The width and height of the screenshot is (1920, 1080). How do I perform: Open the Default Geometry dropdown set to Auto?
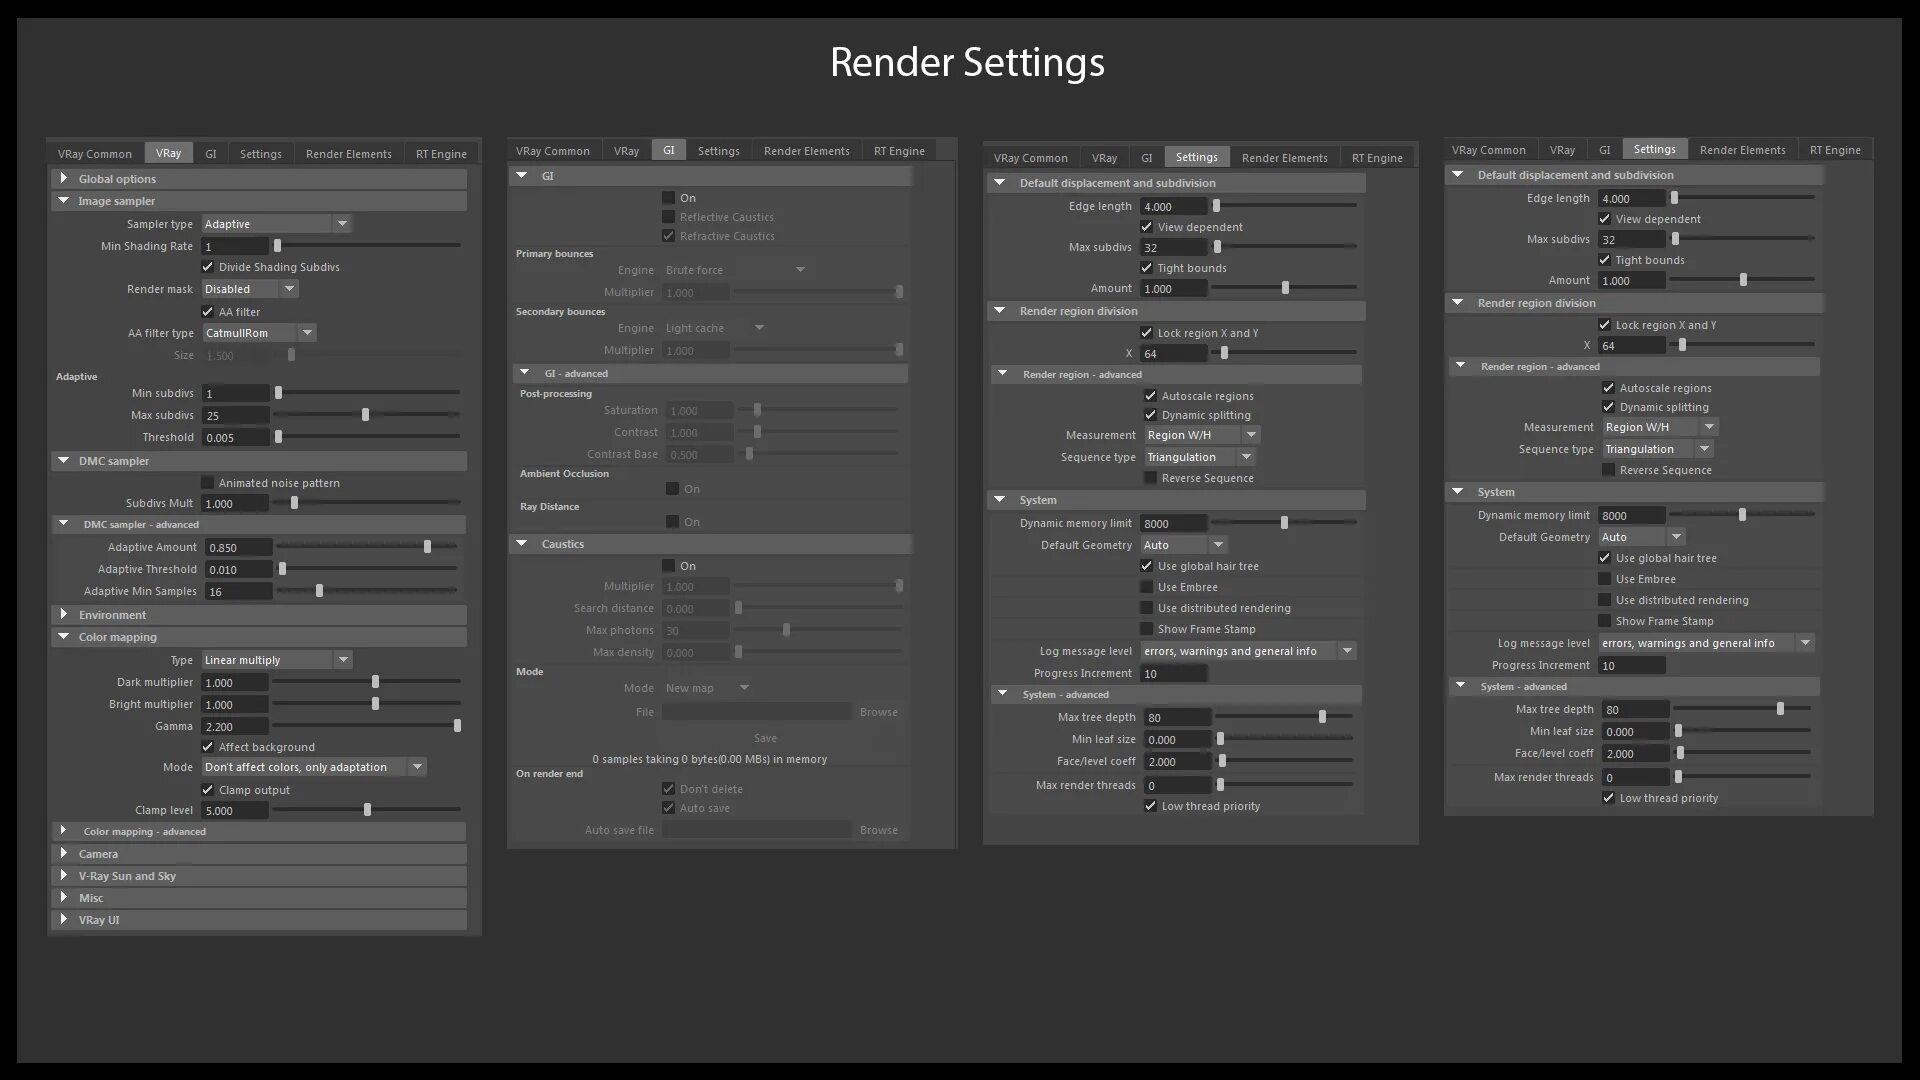click(1218, 544)
